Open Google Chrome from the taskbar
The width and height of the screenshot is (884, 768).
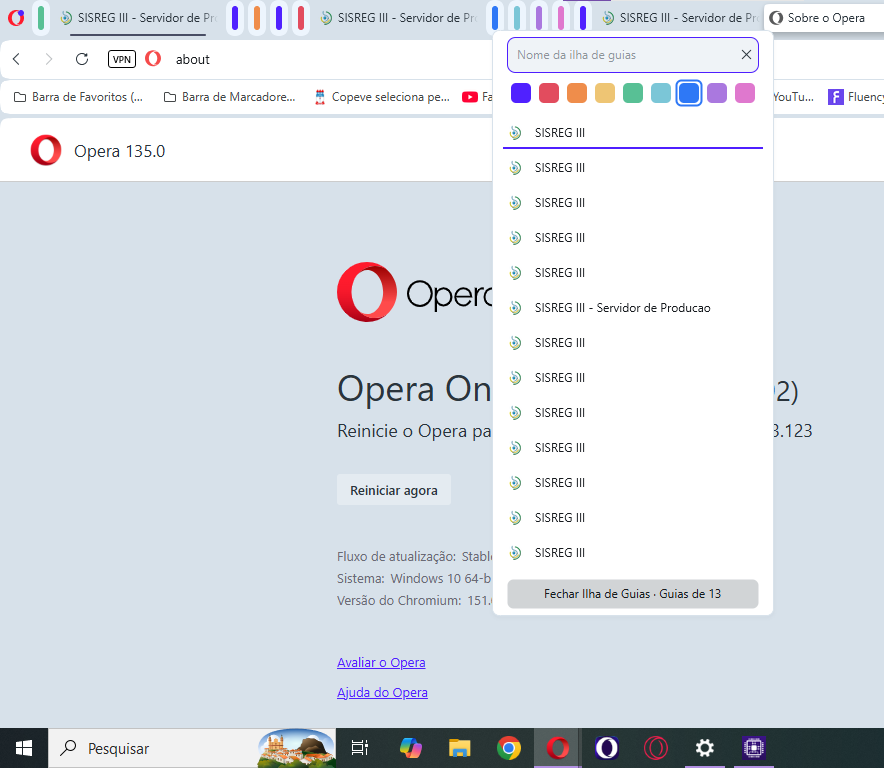pyautogui.click(x=509, y=748)
